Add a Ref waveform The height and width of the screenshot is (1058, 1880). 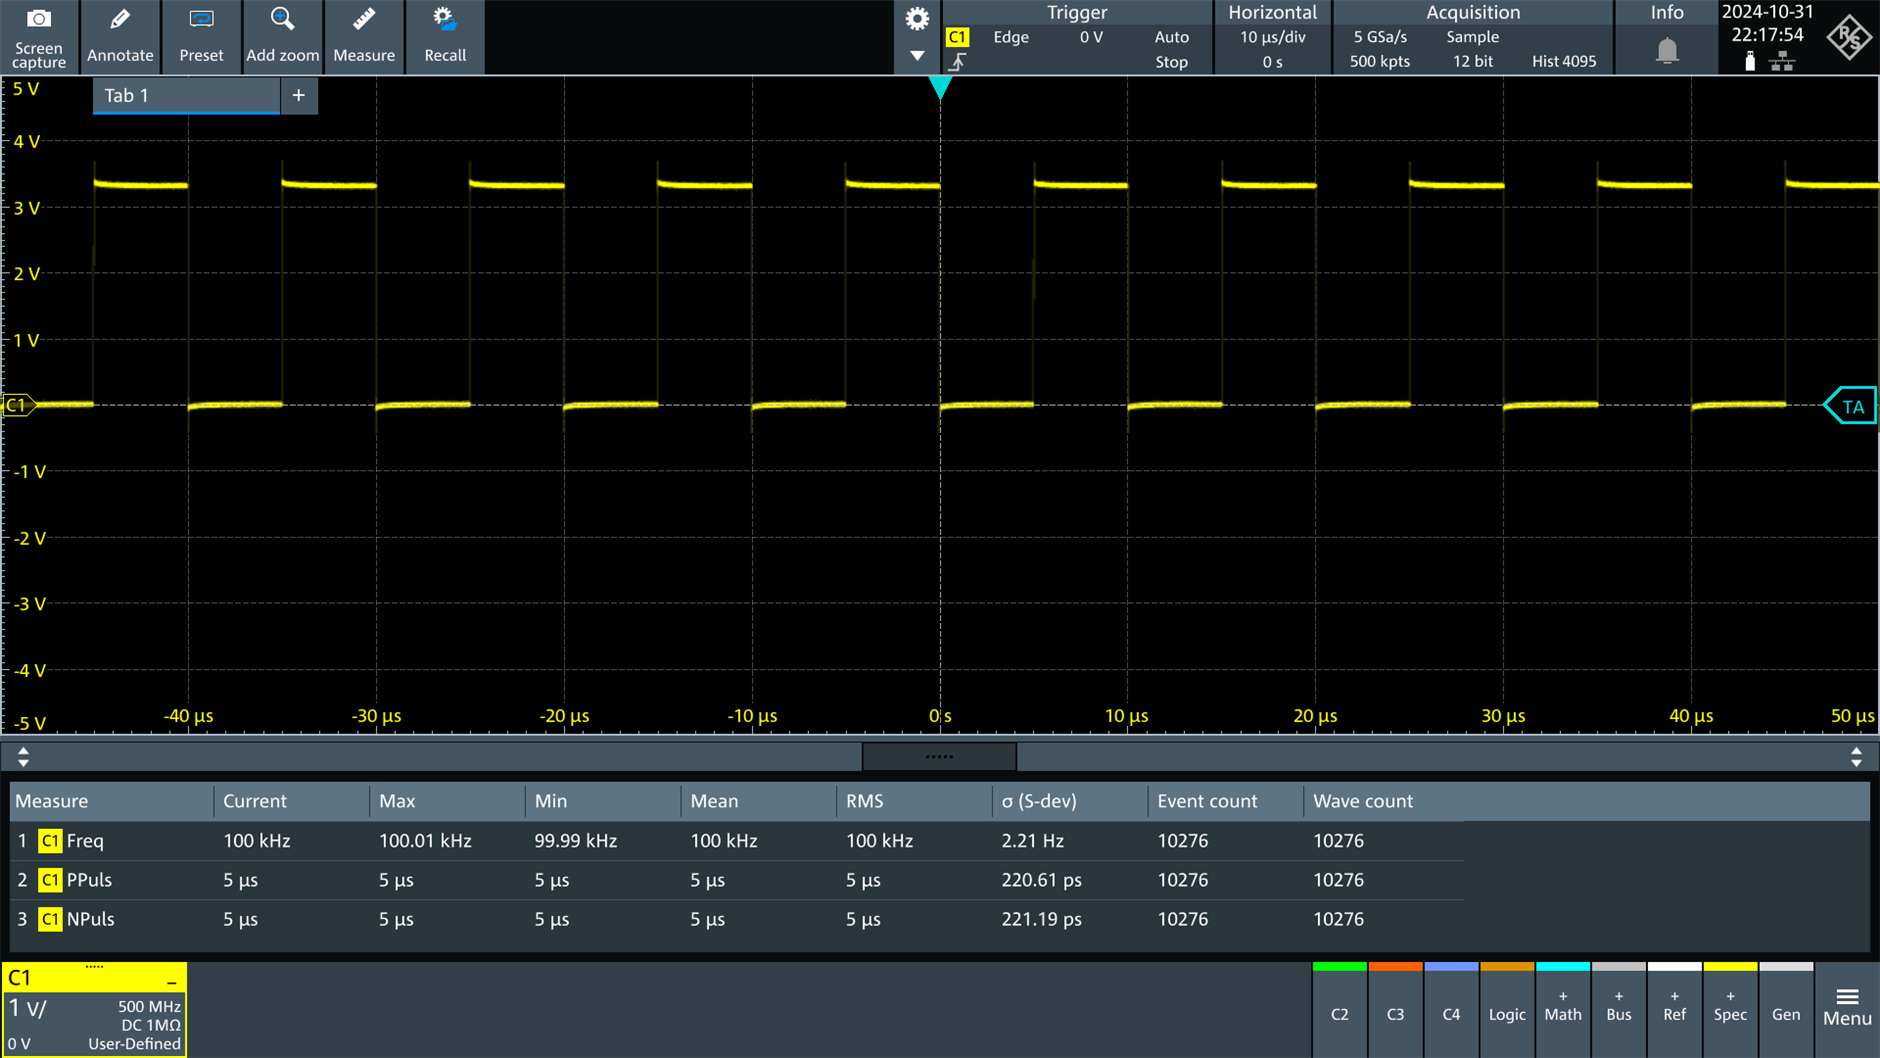[1675, 1010]
